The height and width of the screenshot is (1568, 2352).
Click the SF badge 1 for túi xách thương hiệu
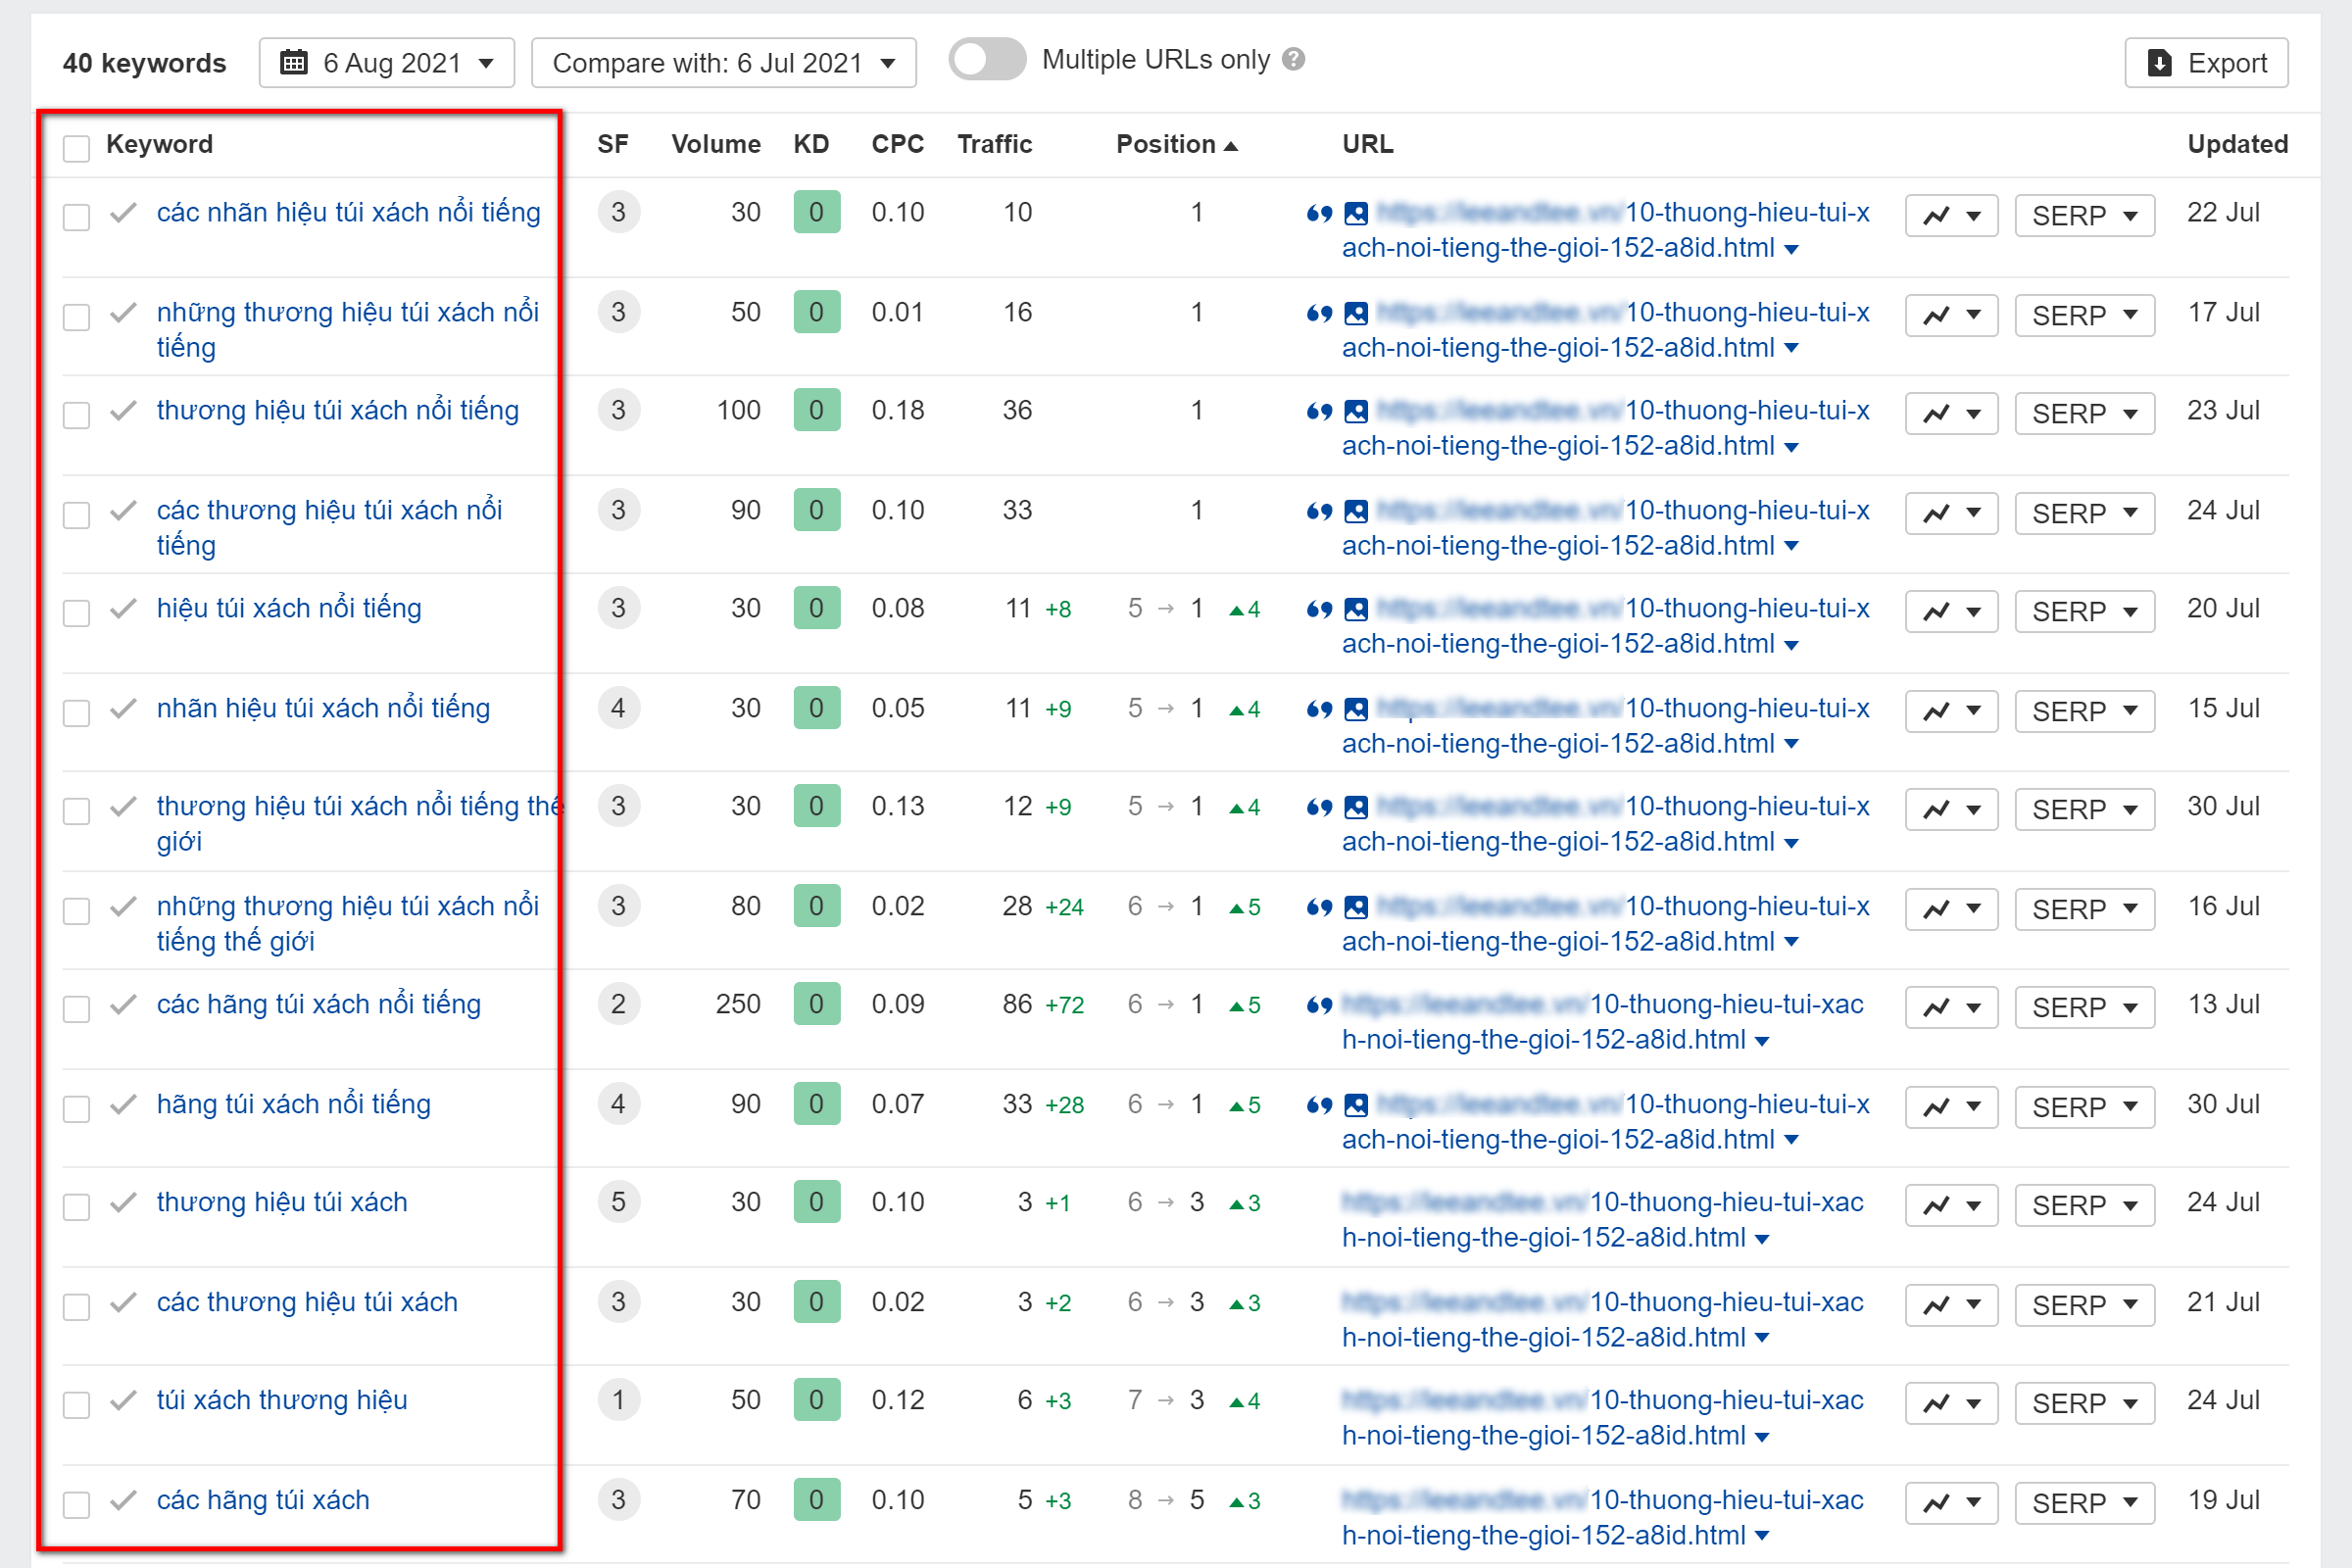tap(618, 1401)
